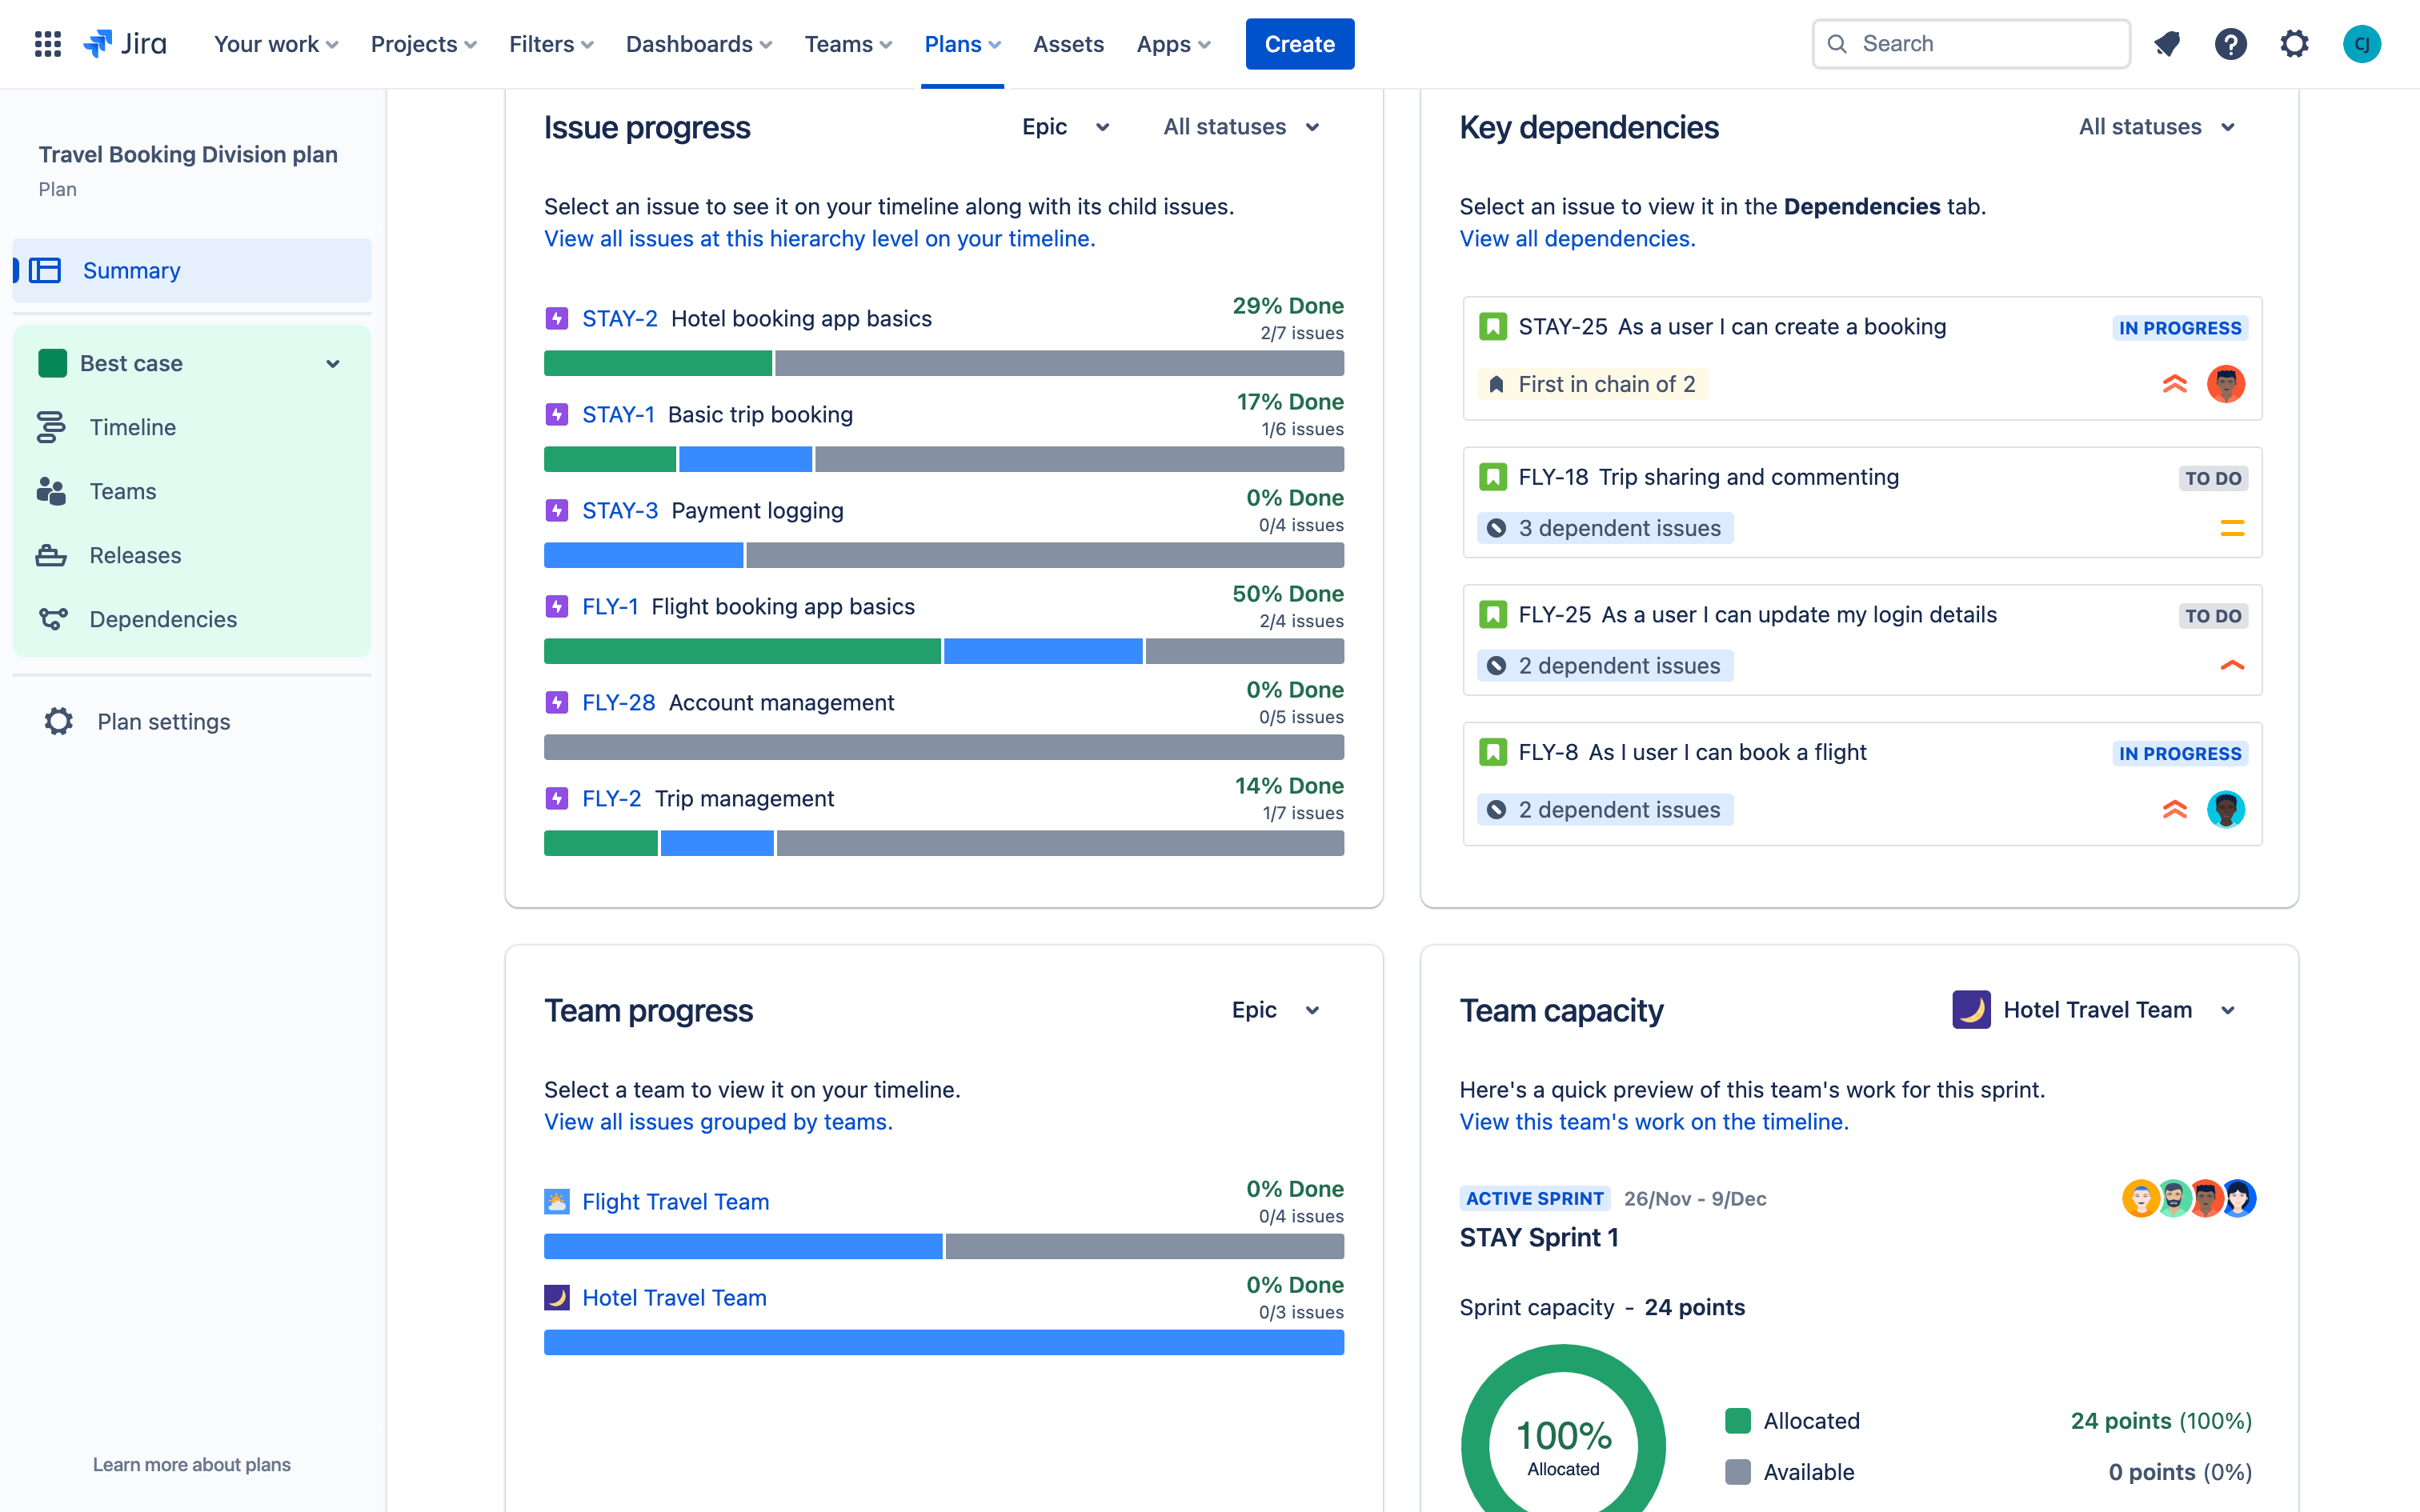Toggle Epic grouping in Team progress
The image size is (2420, 1512).
coord(1273,1009)
